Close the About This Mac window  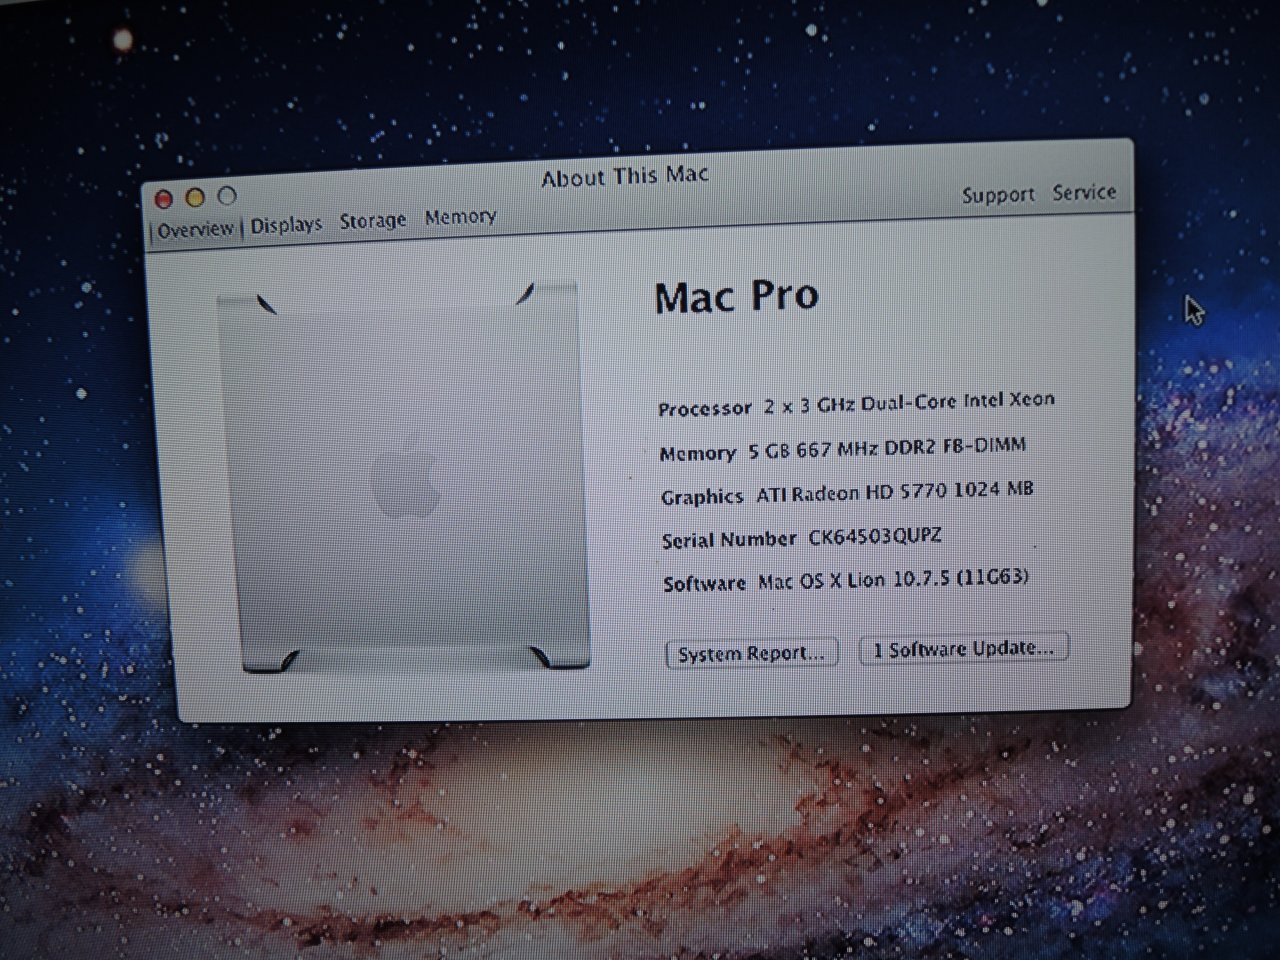[164, 201]
